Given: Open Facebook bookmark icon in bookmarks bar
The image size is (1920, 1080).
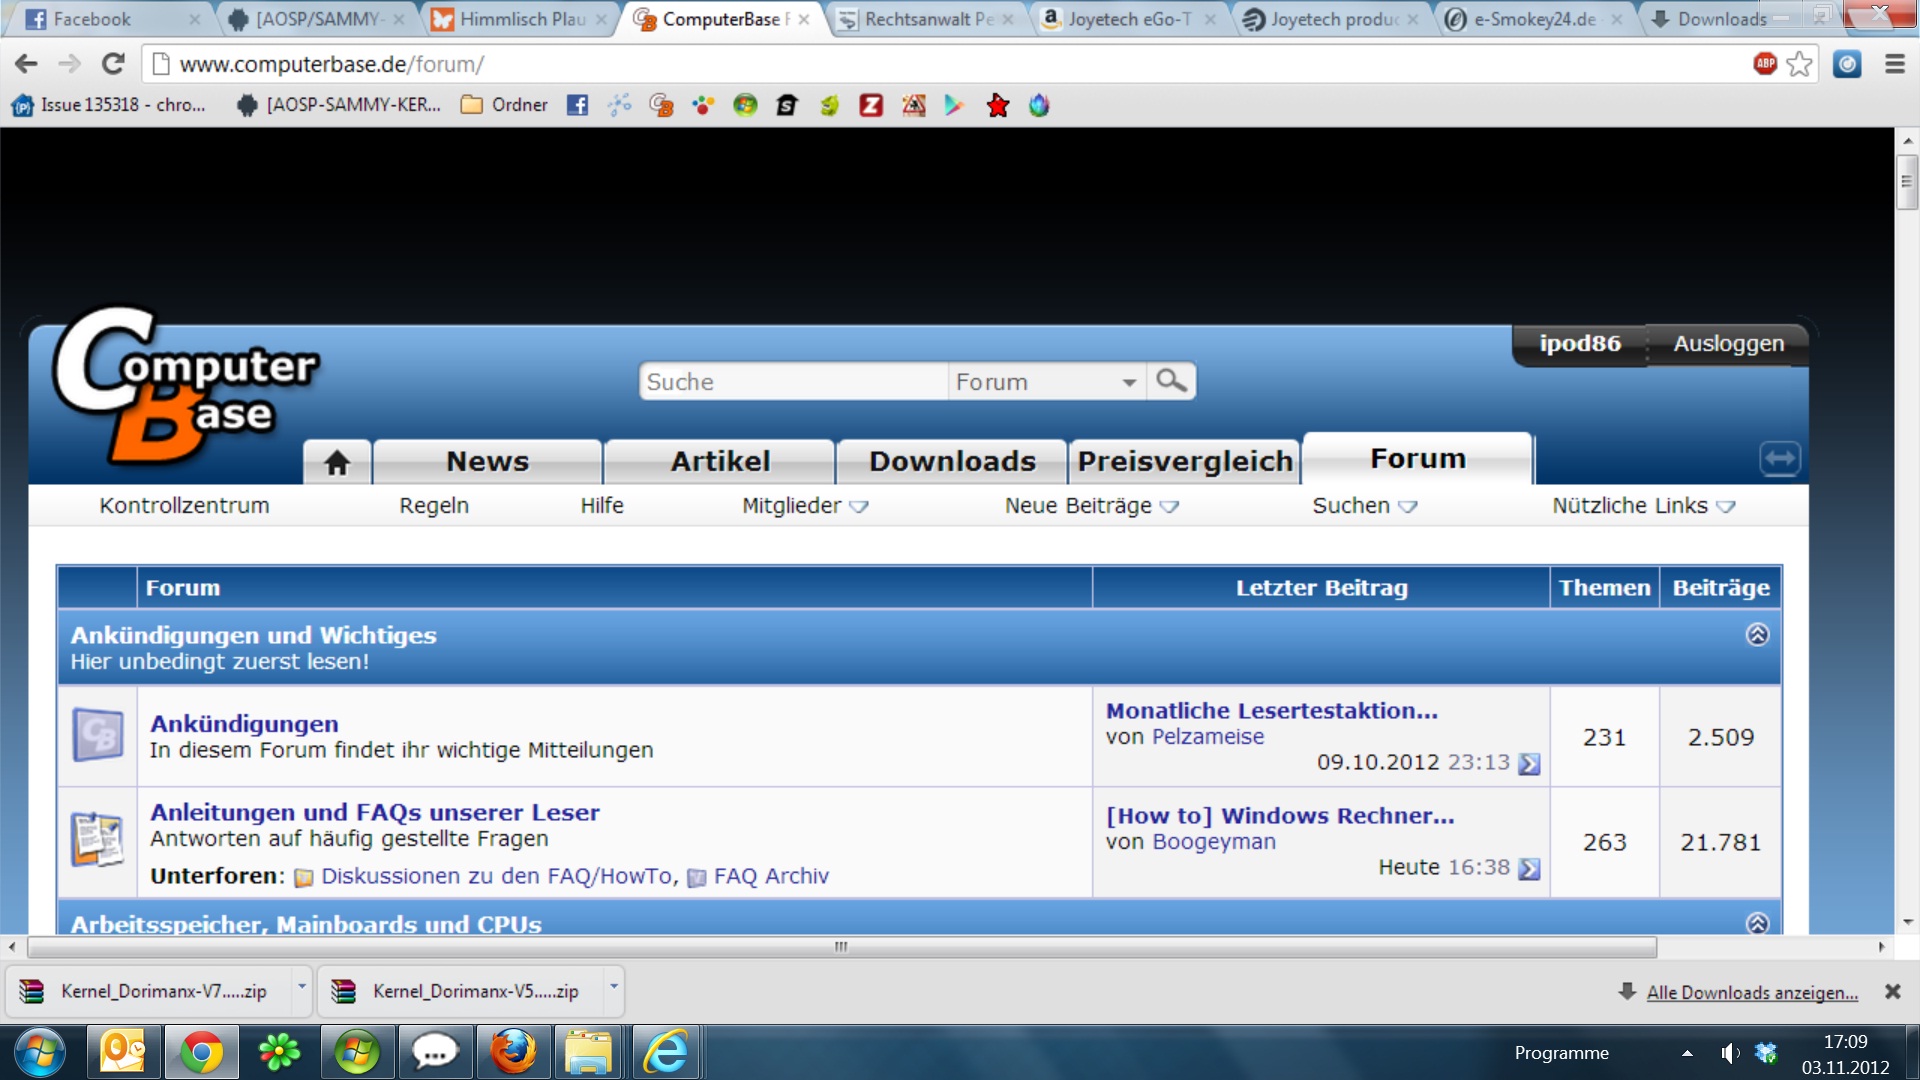Looking at the screenshot, I should pos(577,105).
